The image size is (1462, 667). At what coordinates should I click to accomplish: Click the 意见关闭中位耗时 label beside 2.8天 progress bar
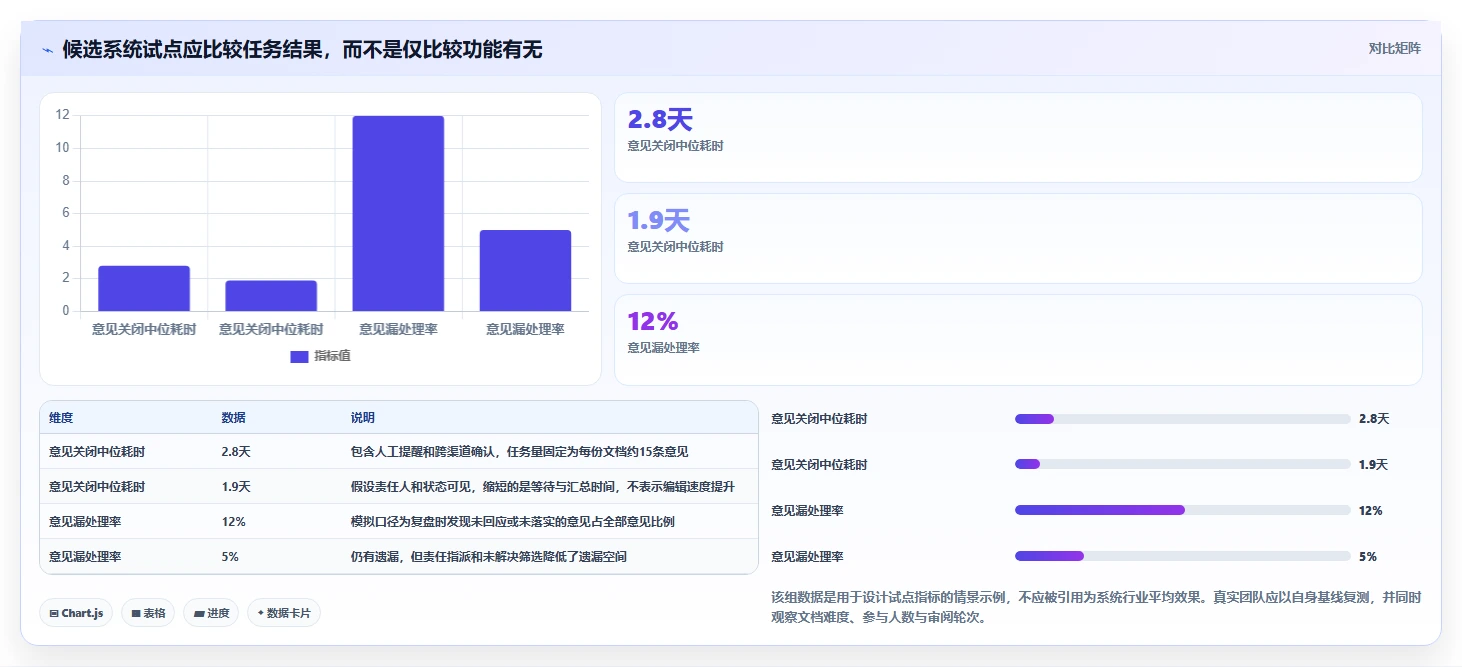[x=819, y=419]
